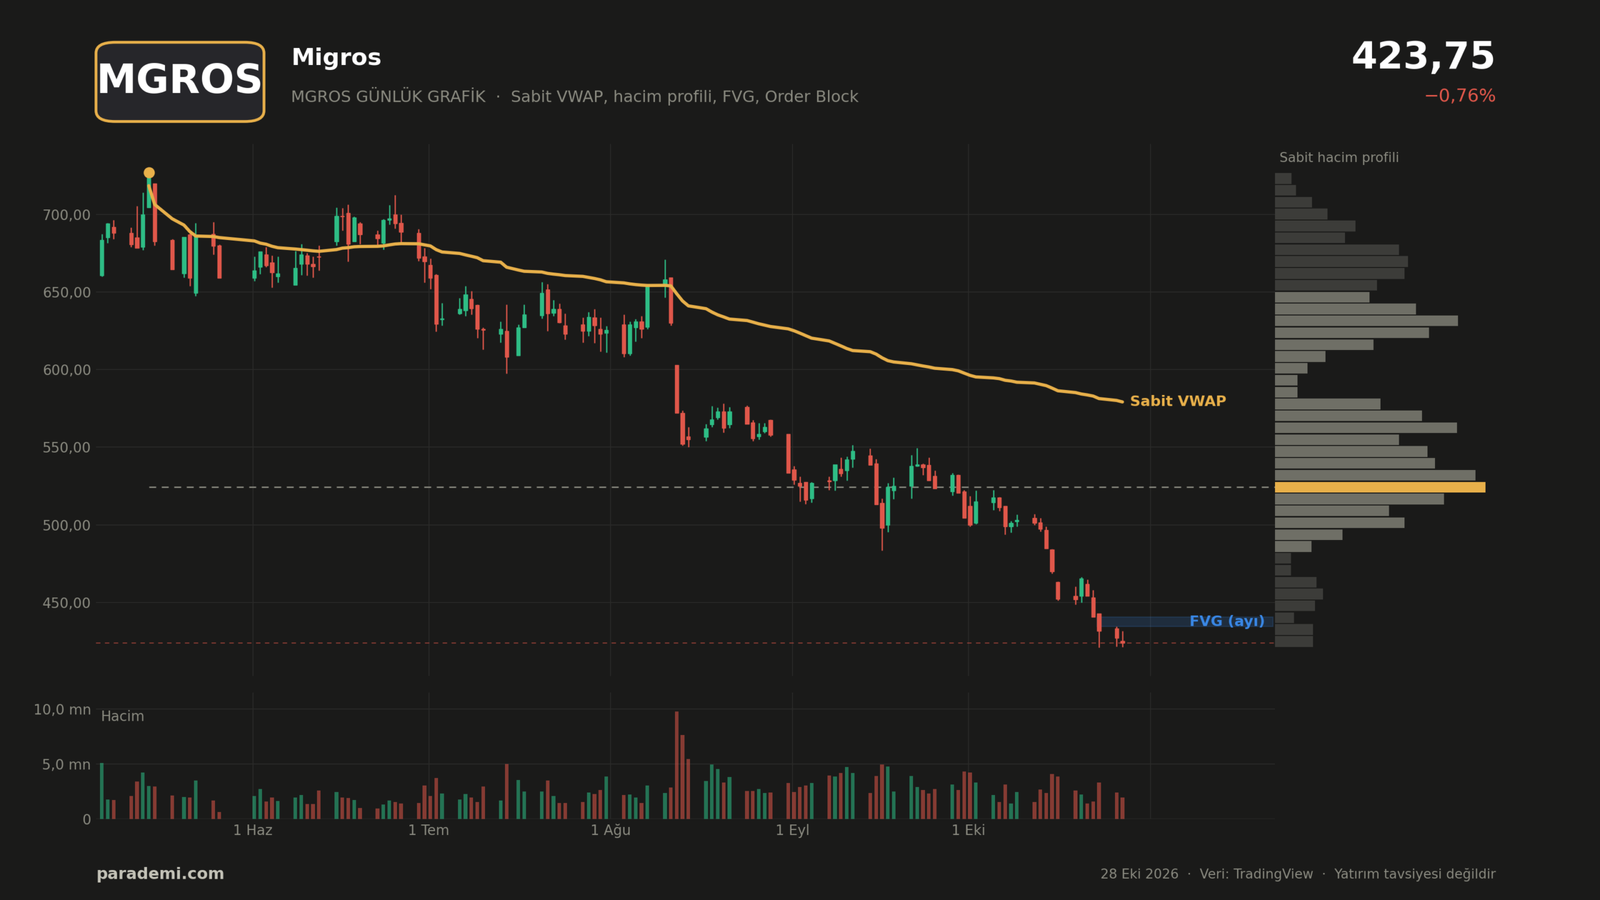The width and height of the screenshot is (1600, 900).
Task: Click the '1 Tem' date axis label
Action: click(x=429, y=830)
